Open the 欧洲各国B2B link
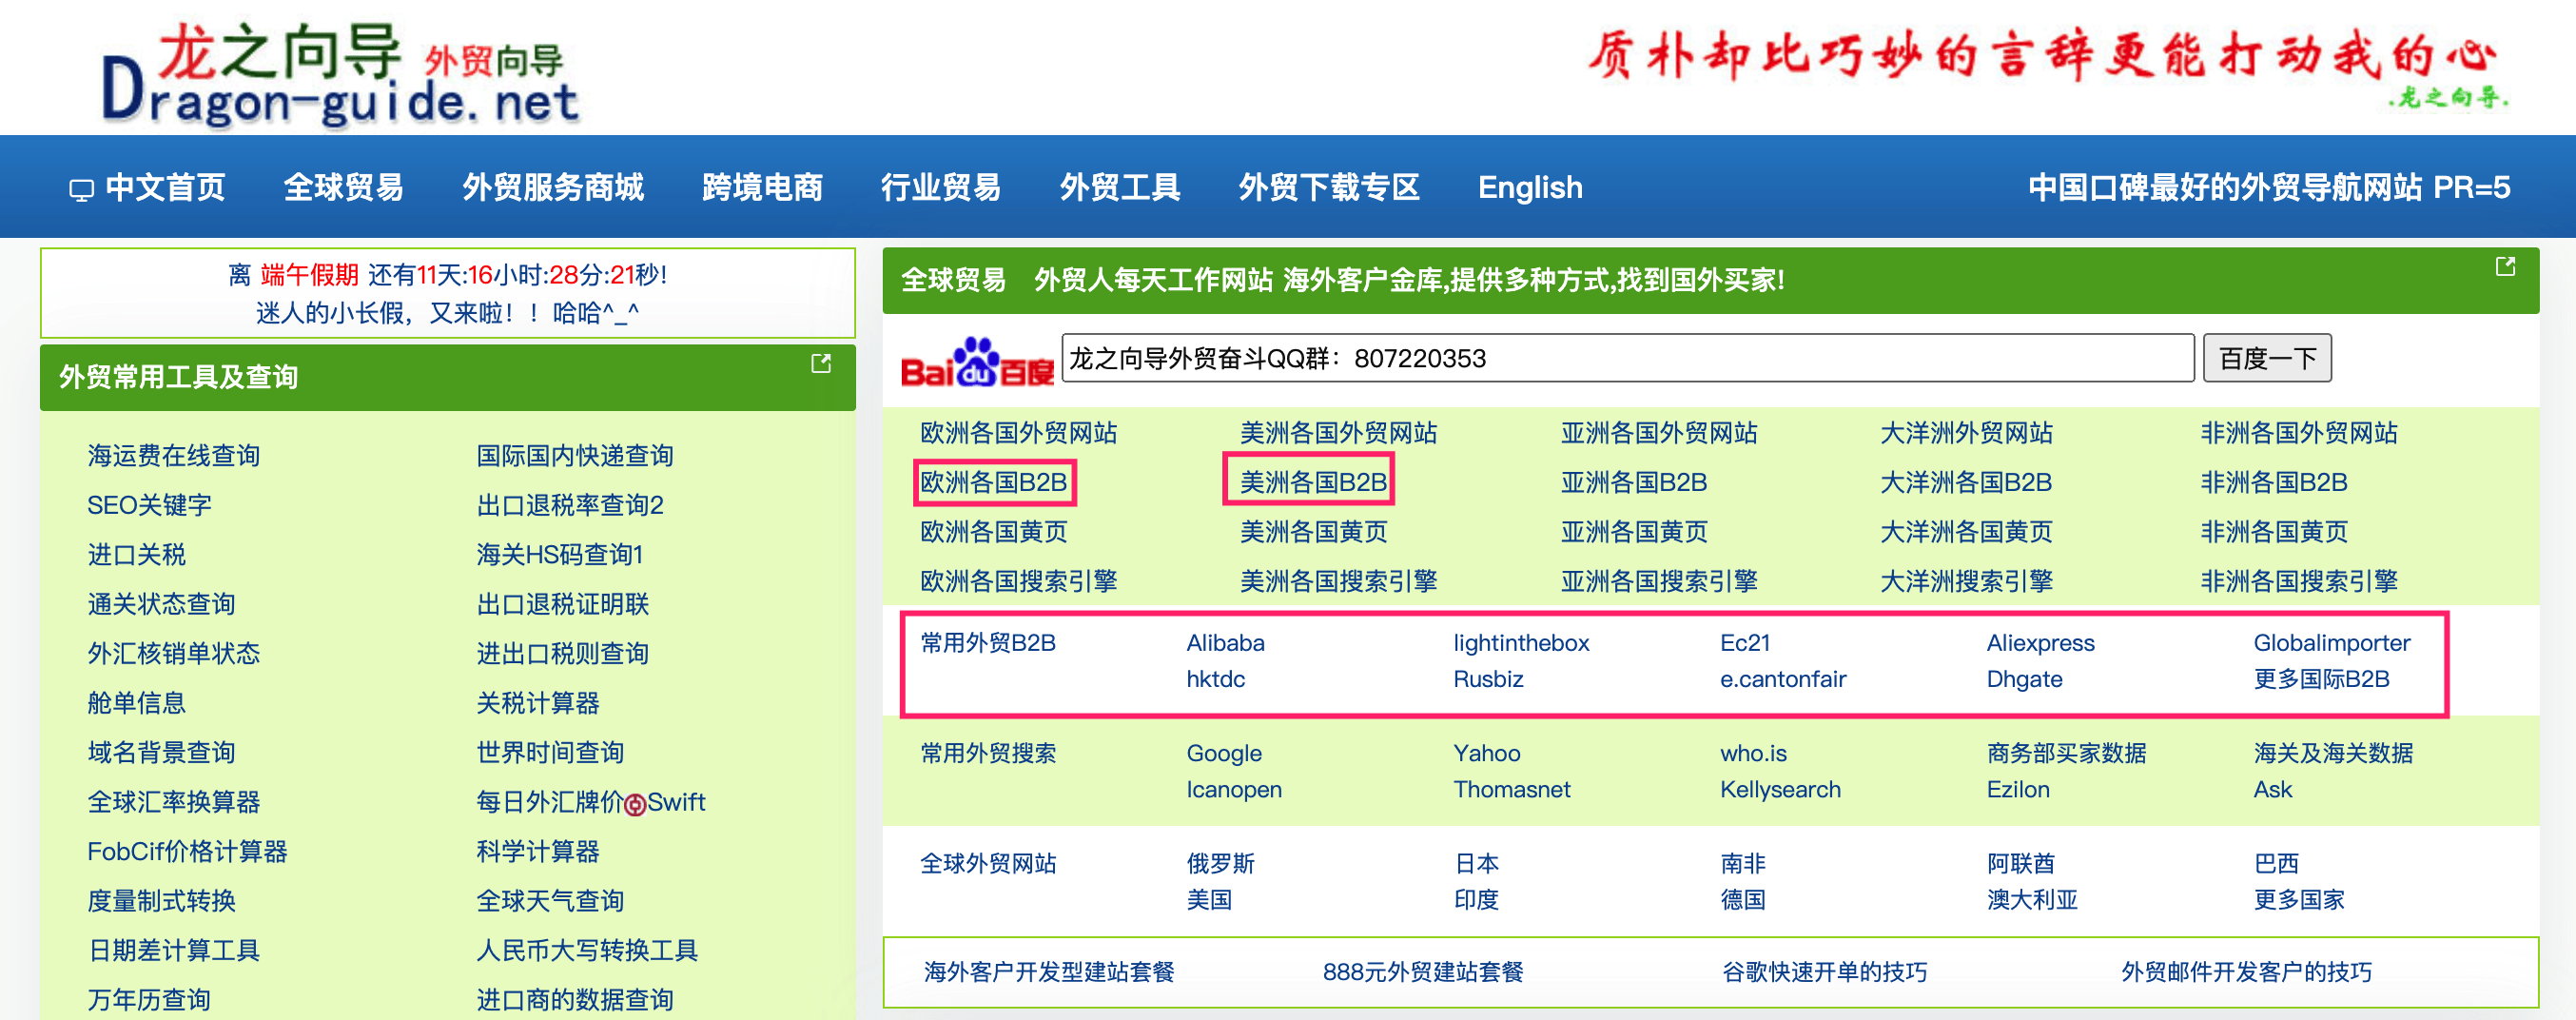The height and width of the screenshot is (1020, 2576). (994, 482)
